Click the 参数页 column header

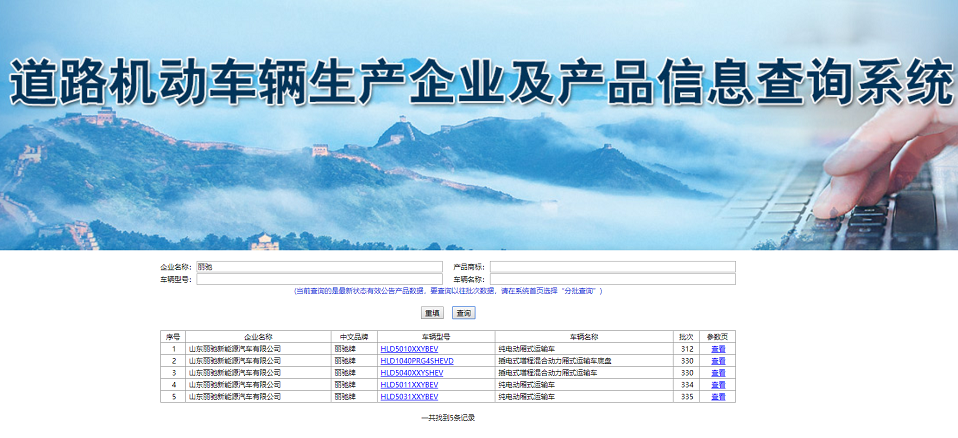click(718, 337)
